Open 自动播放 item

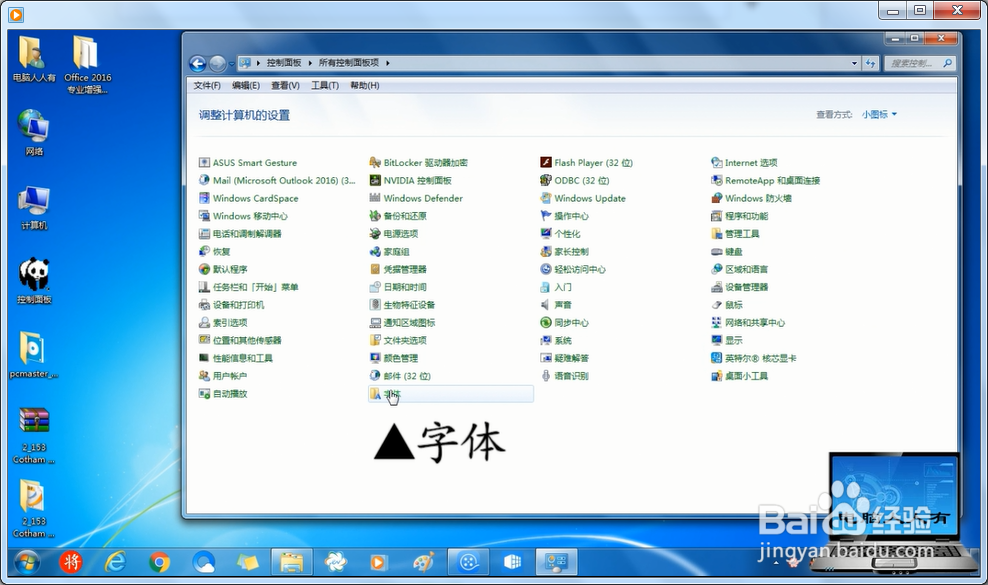tap(222, 393)
